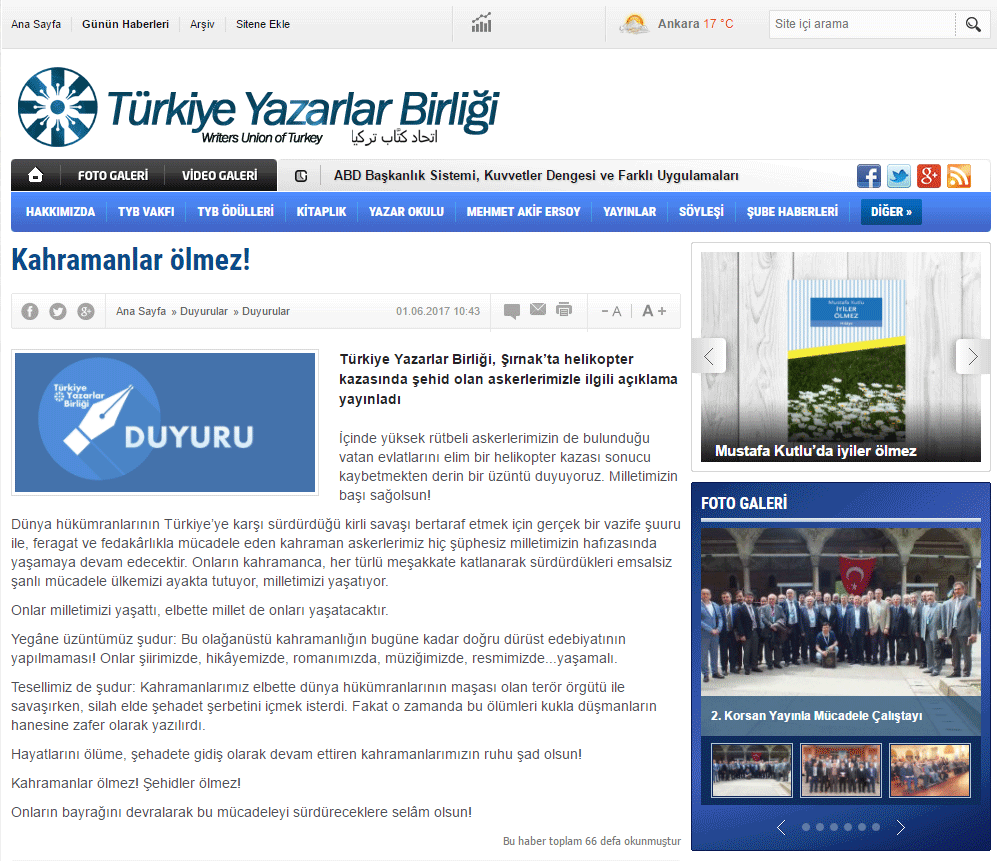Open the Google Plus icon in the header
997x861 pixels.
928,176
